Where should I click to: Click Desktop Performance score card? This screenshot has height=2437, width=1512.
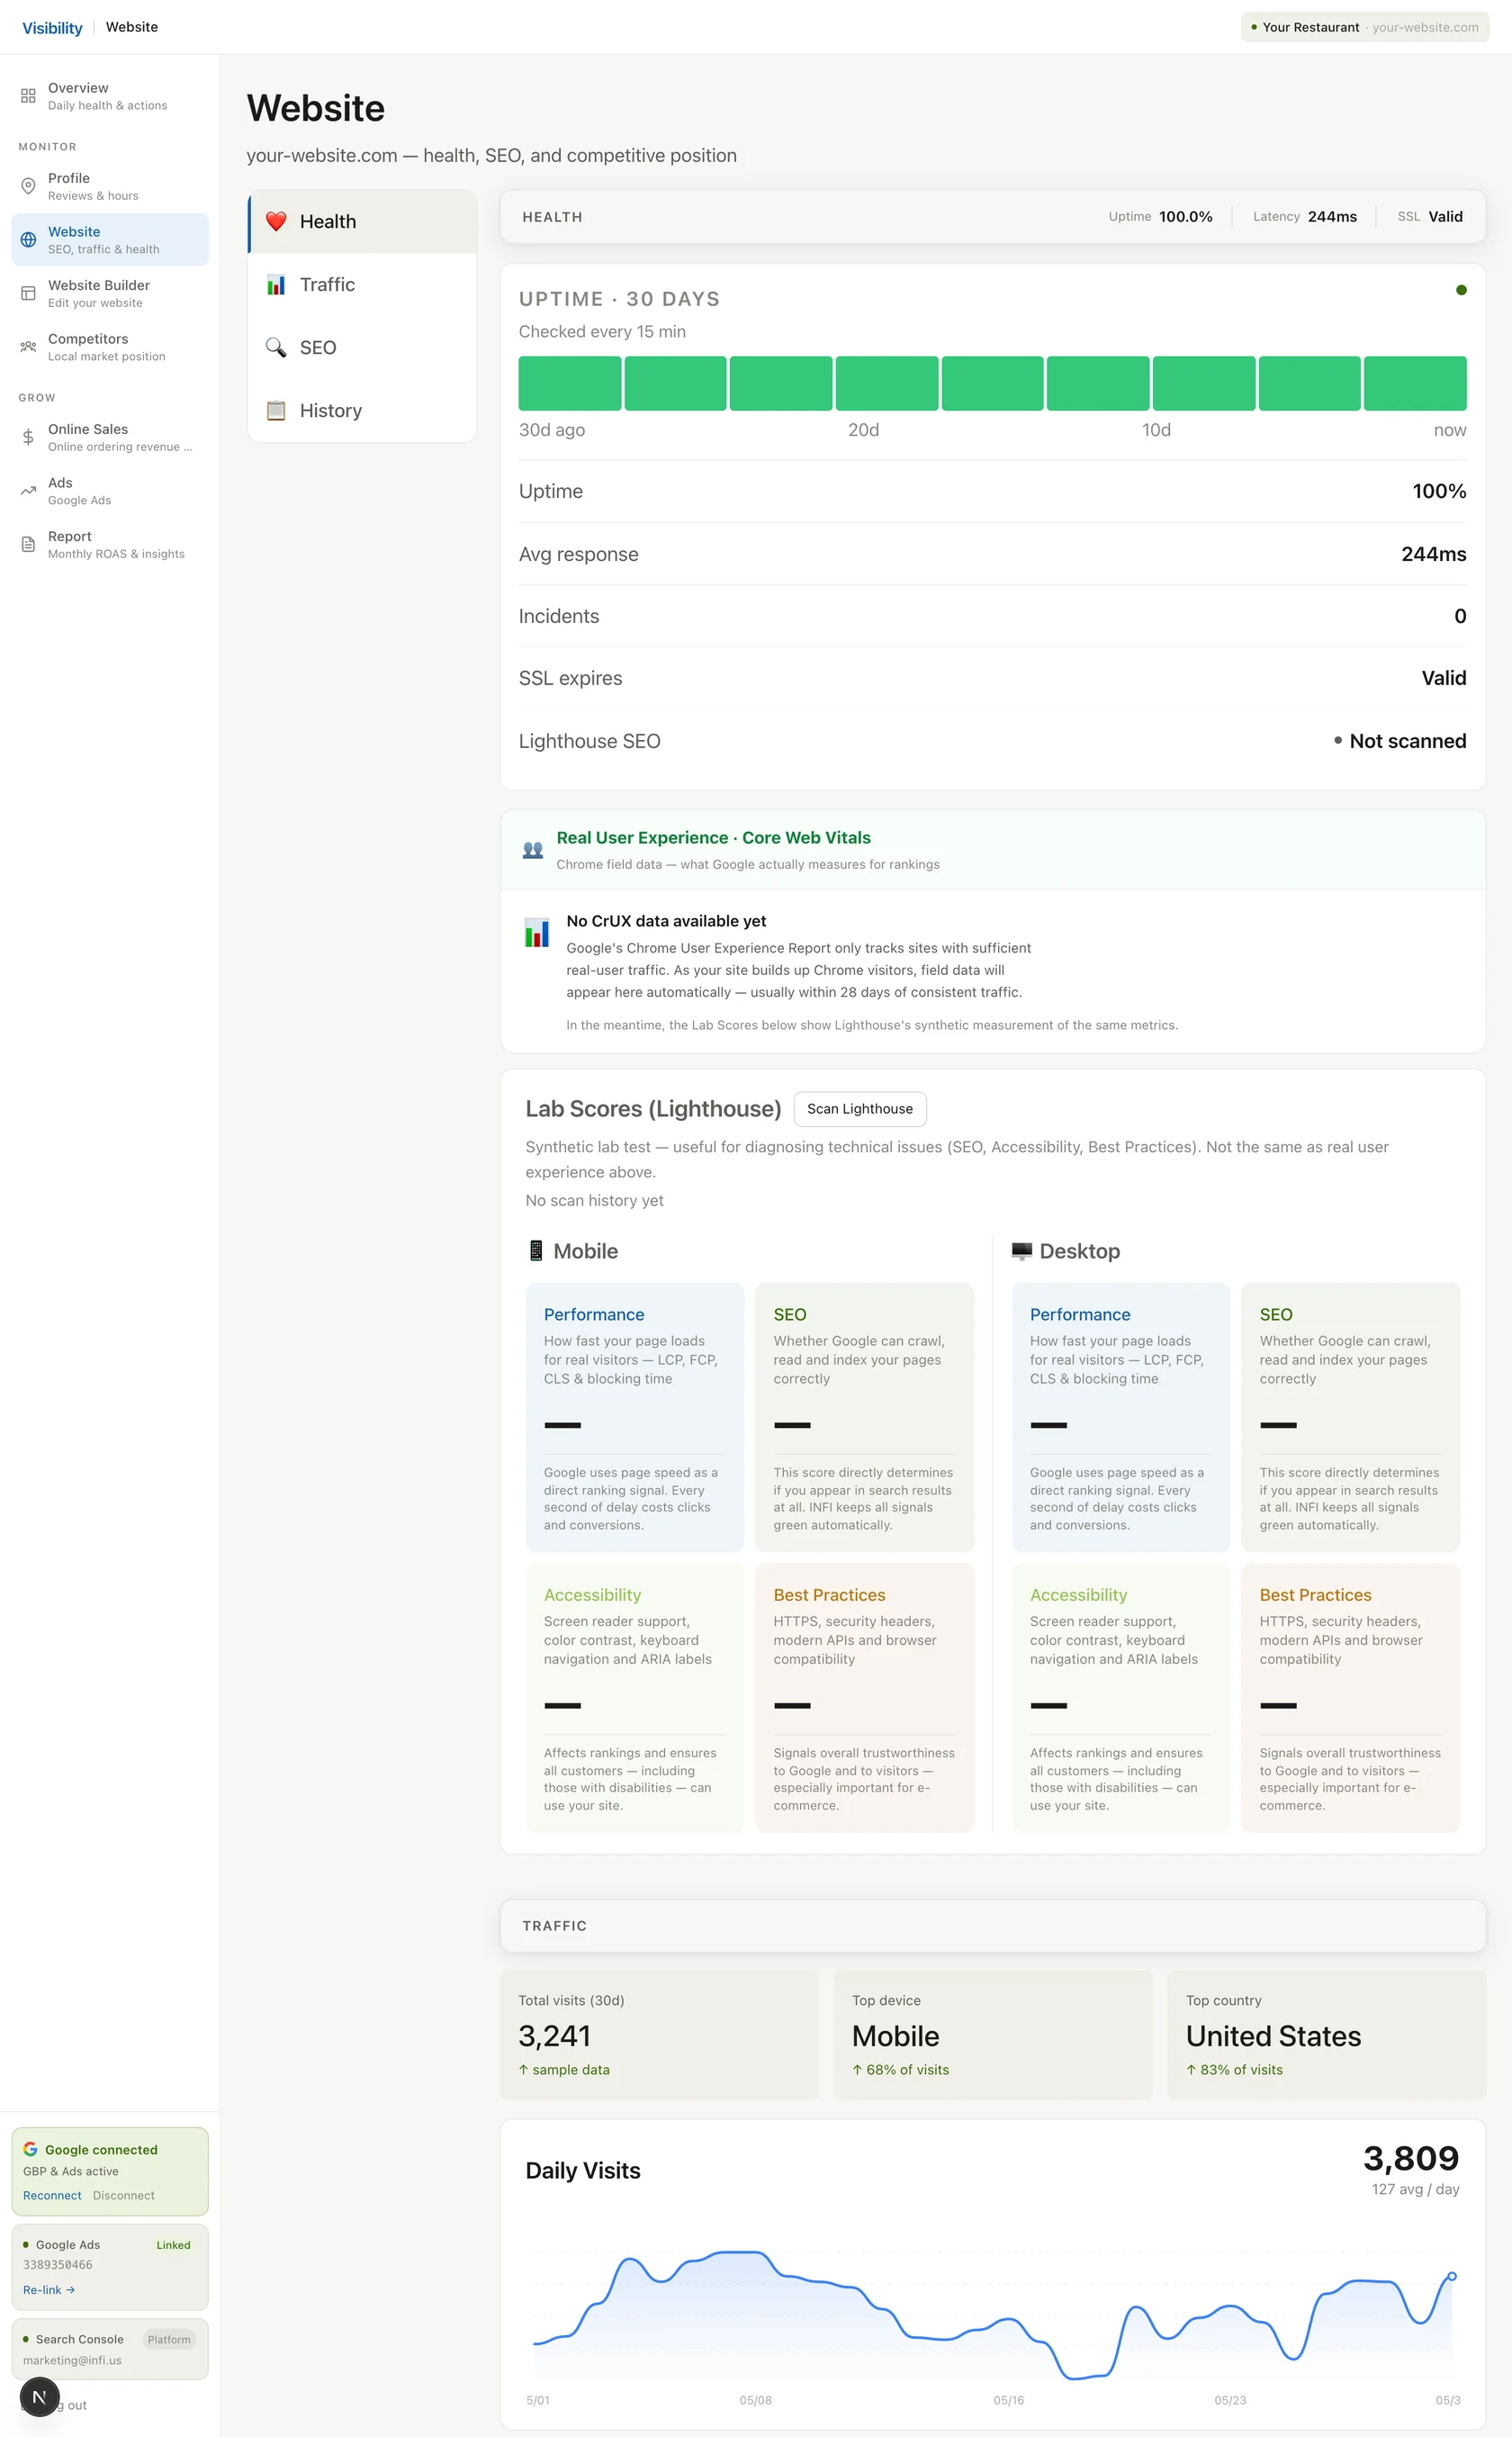(1121, 1417)
